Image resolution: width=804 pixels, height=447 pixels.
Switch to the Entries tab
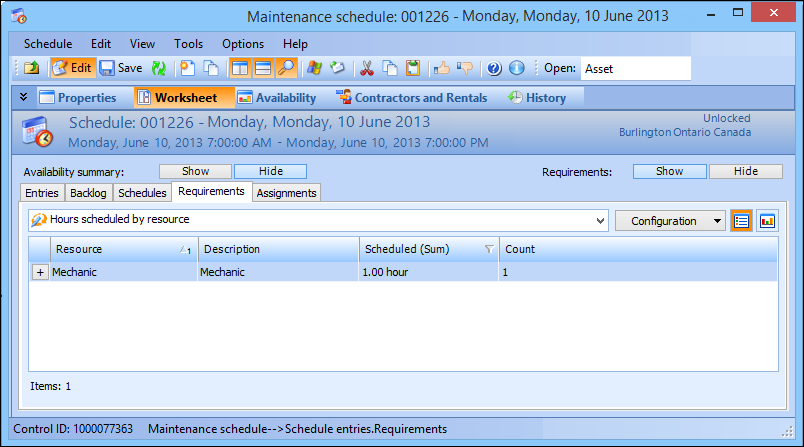coord(42,193)
